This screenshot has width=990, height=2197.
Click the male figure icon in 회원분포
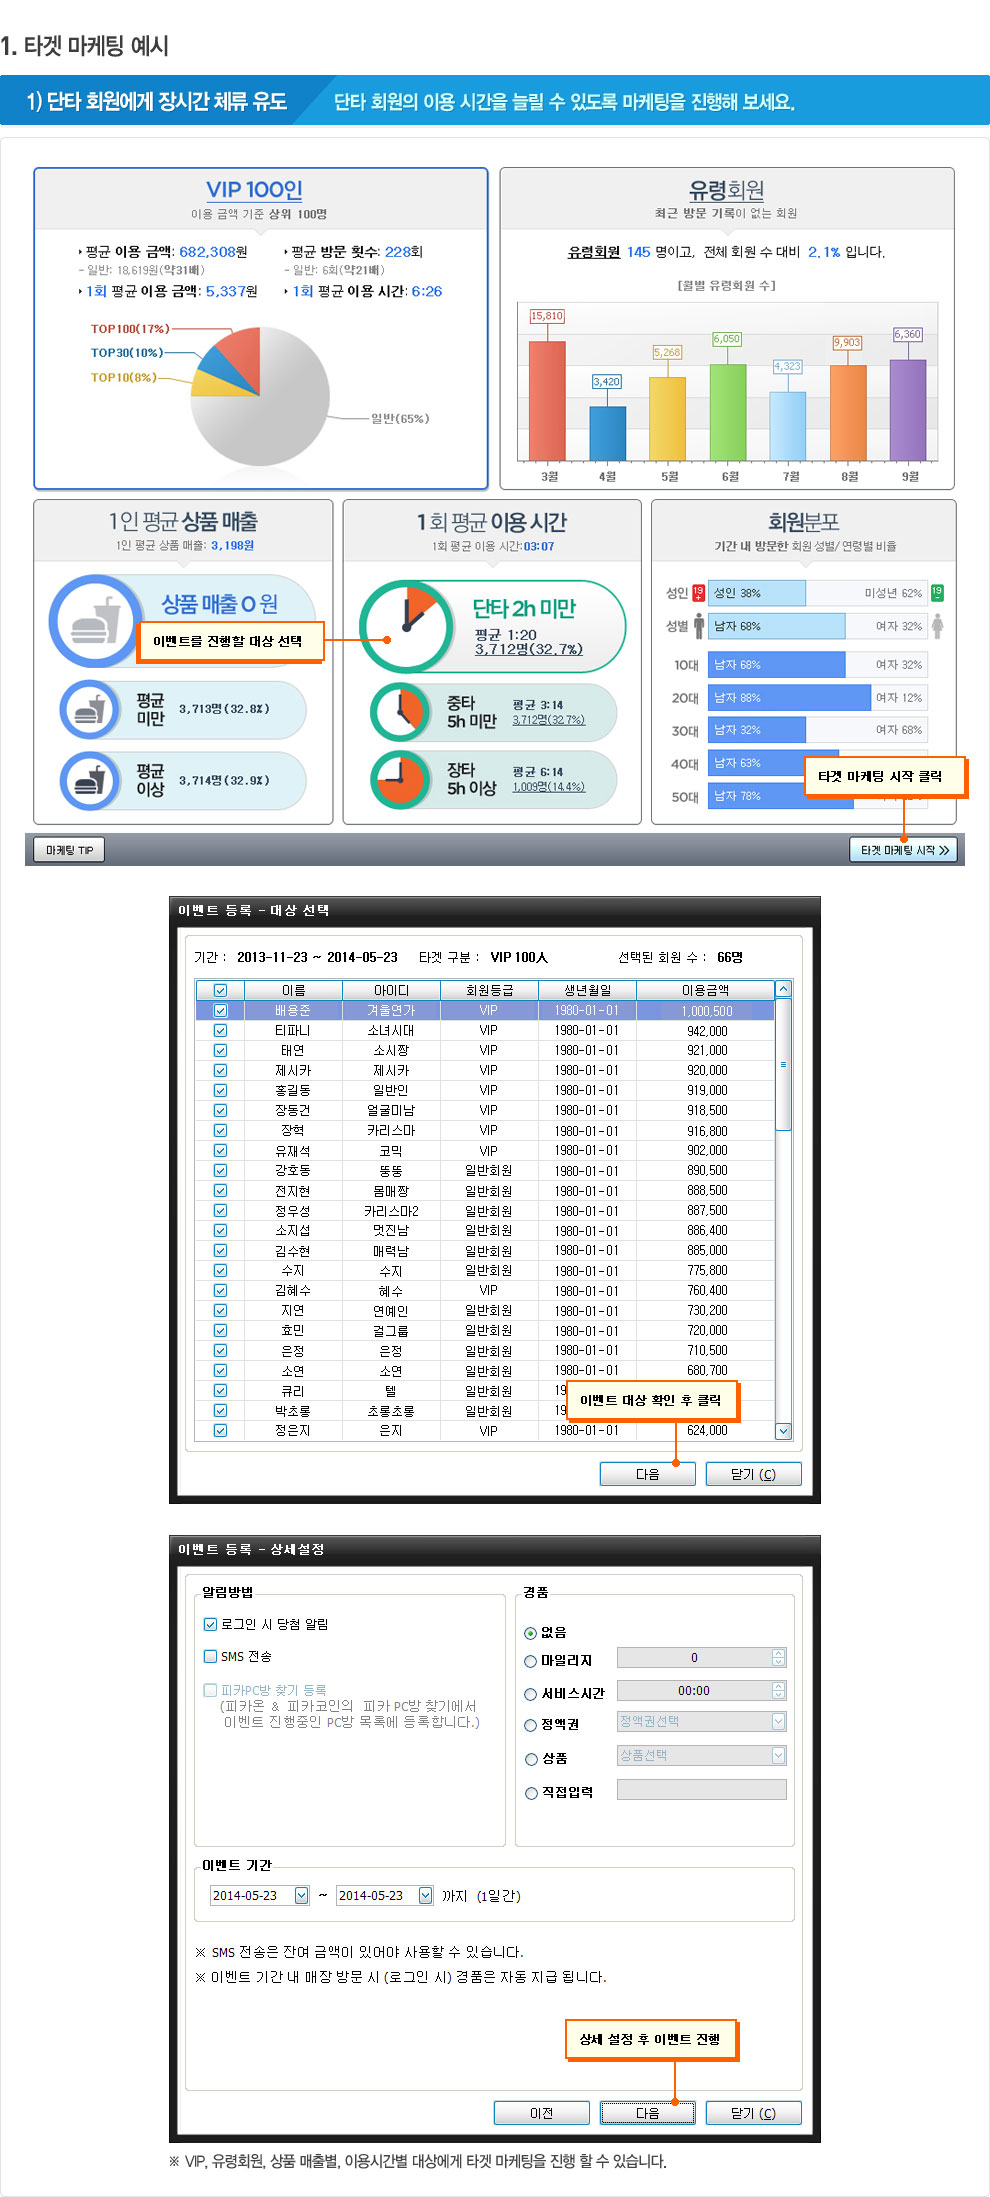click(x=699, y=626)
